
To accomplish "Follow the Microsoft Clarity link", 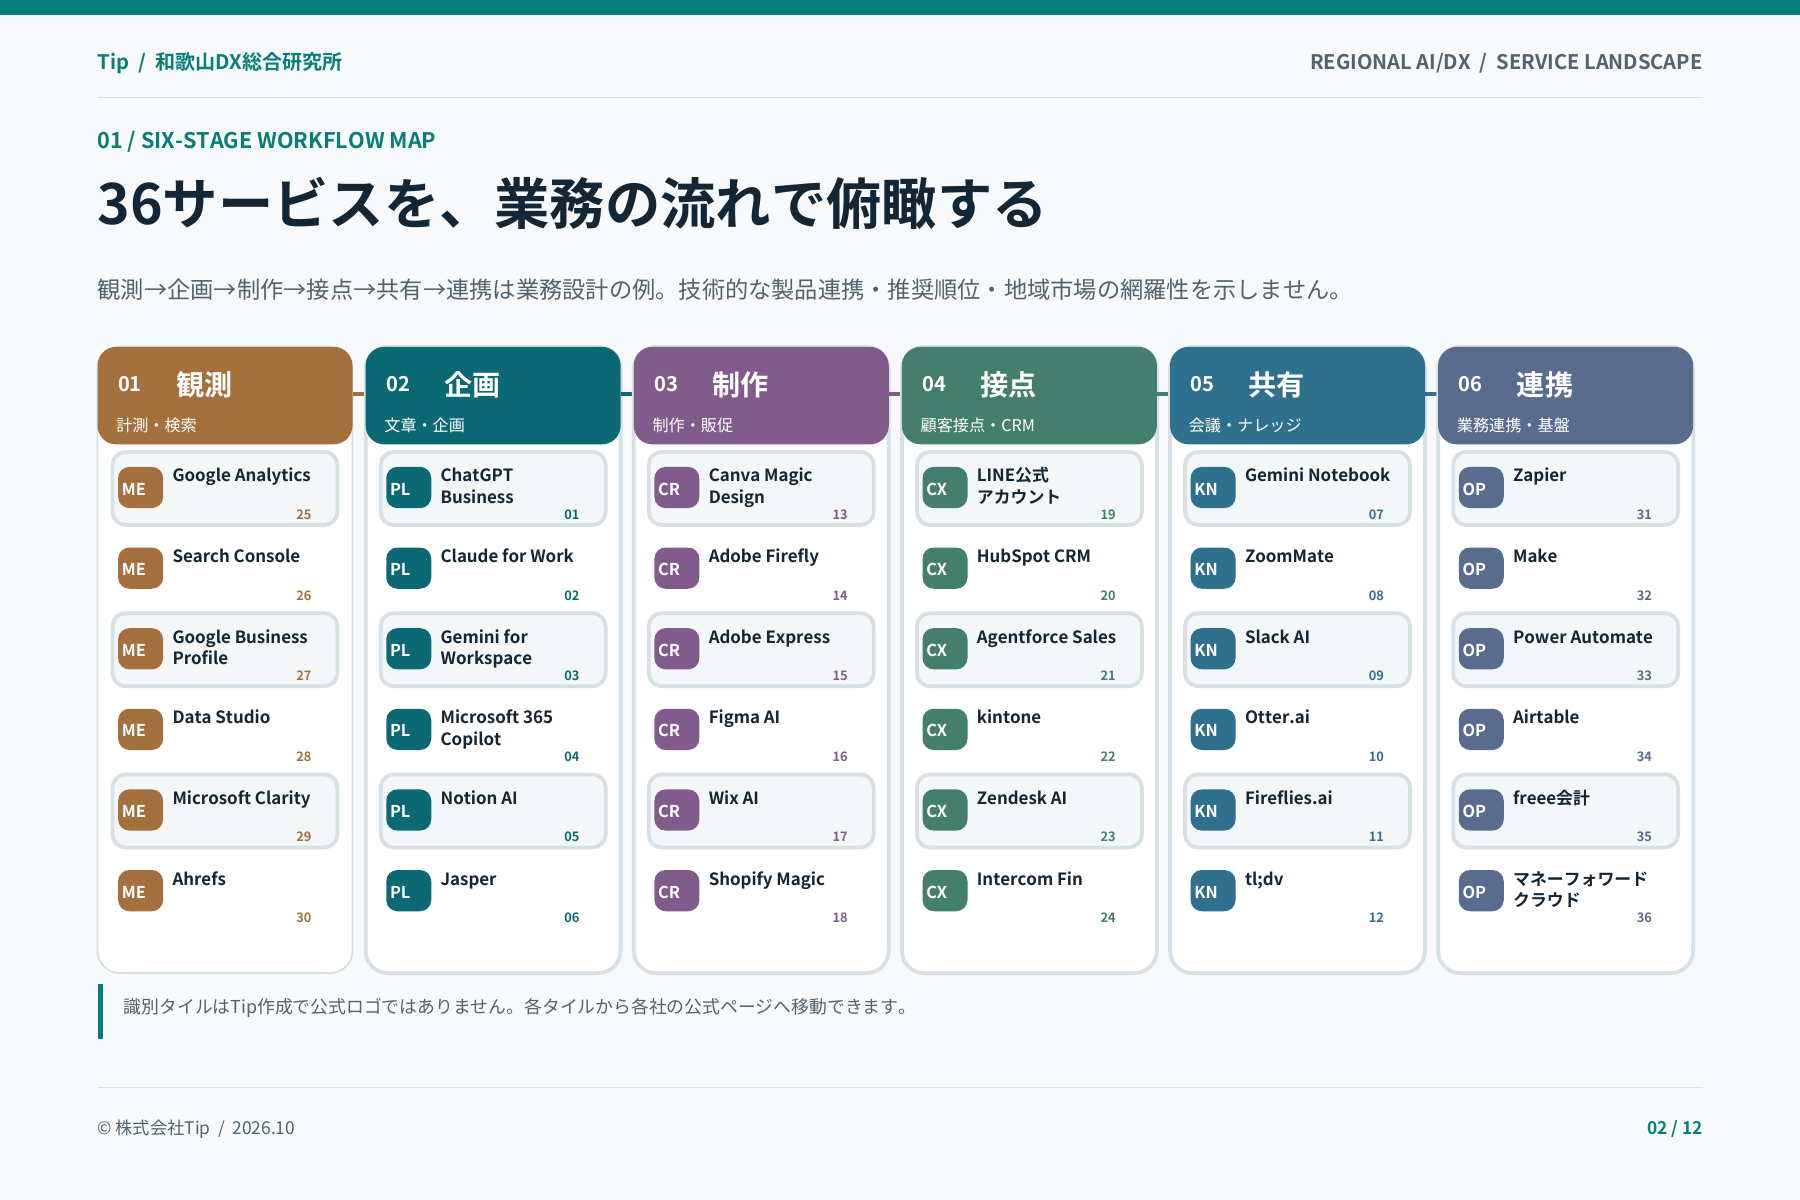I will click(x=241, y=798).
